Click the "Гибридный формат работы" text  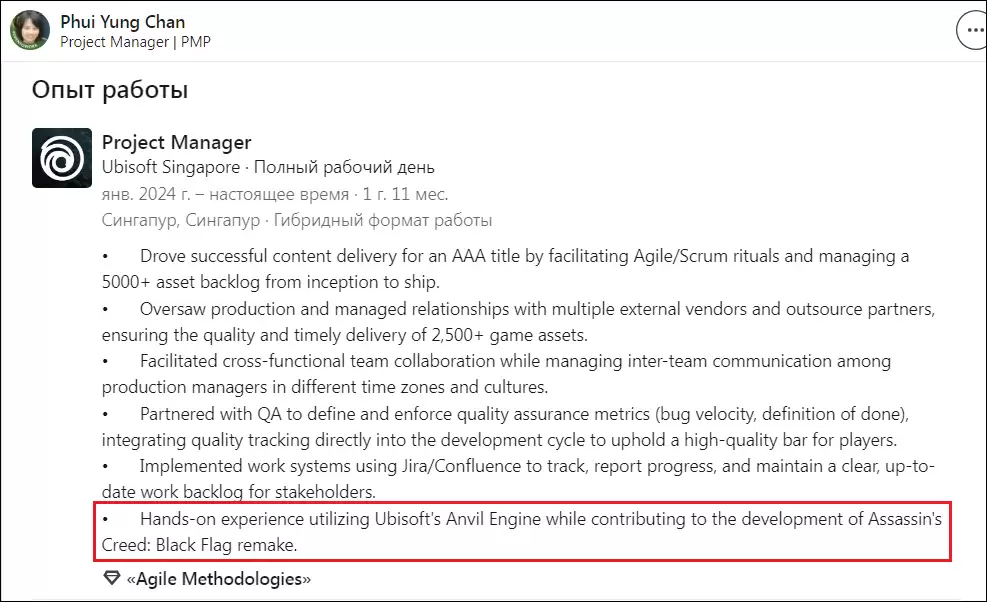(380, 220)
